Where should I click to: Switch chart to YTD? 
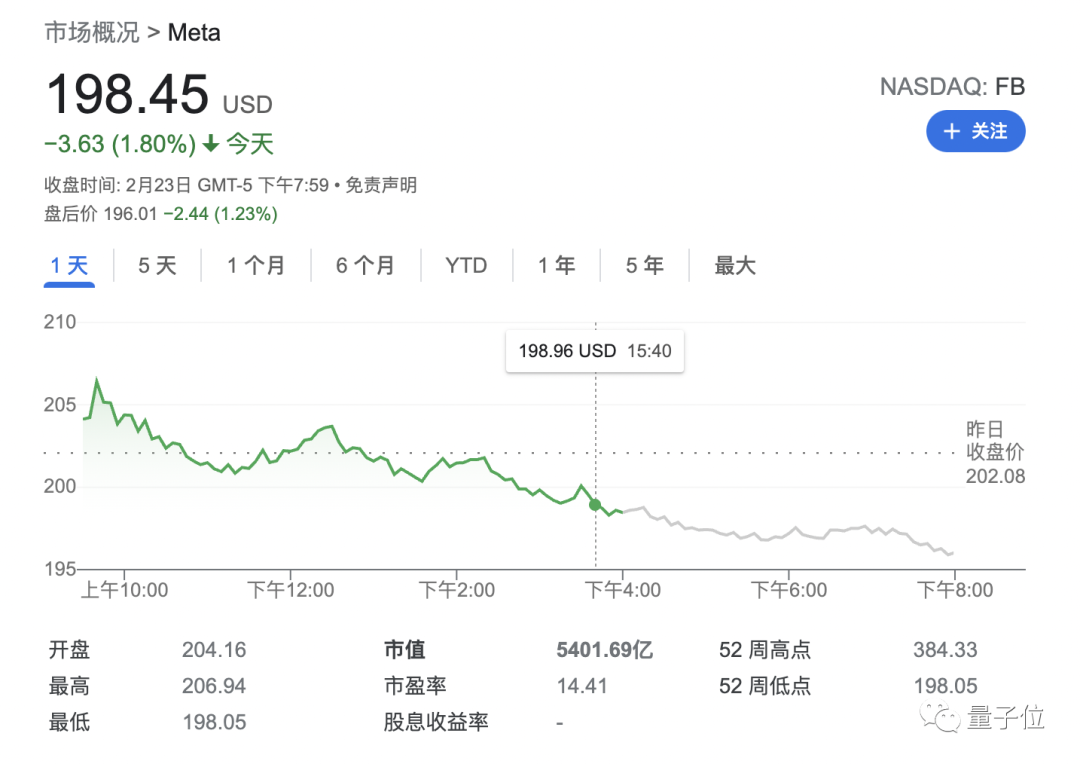466,266
